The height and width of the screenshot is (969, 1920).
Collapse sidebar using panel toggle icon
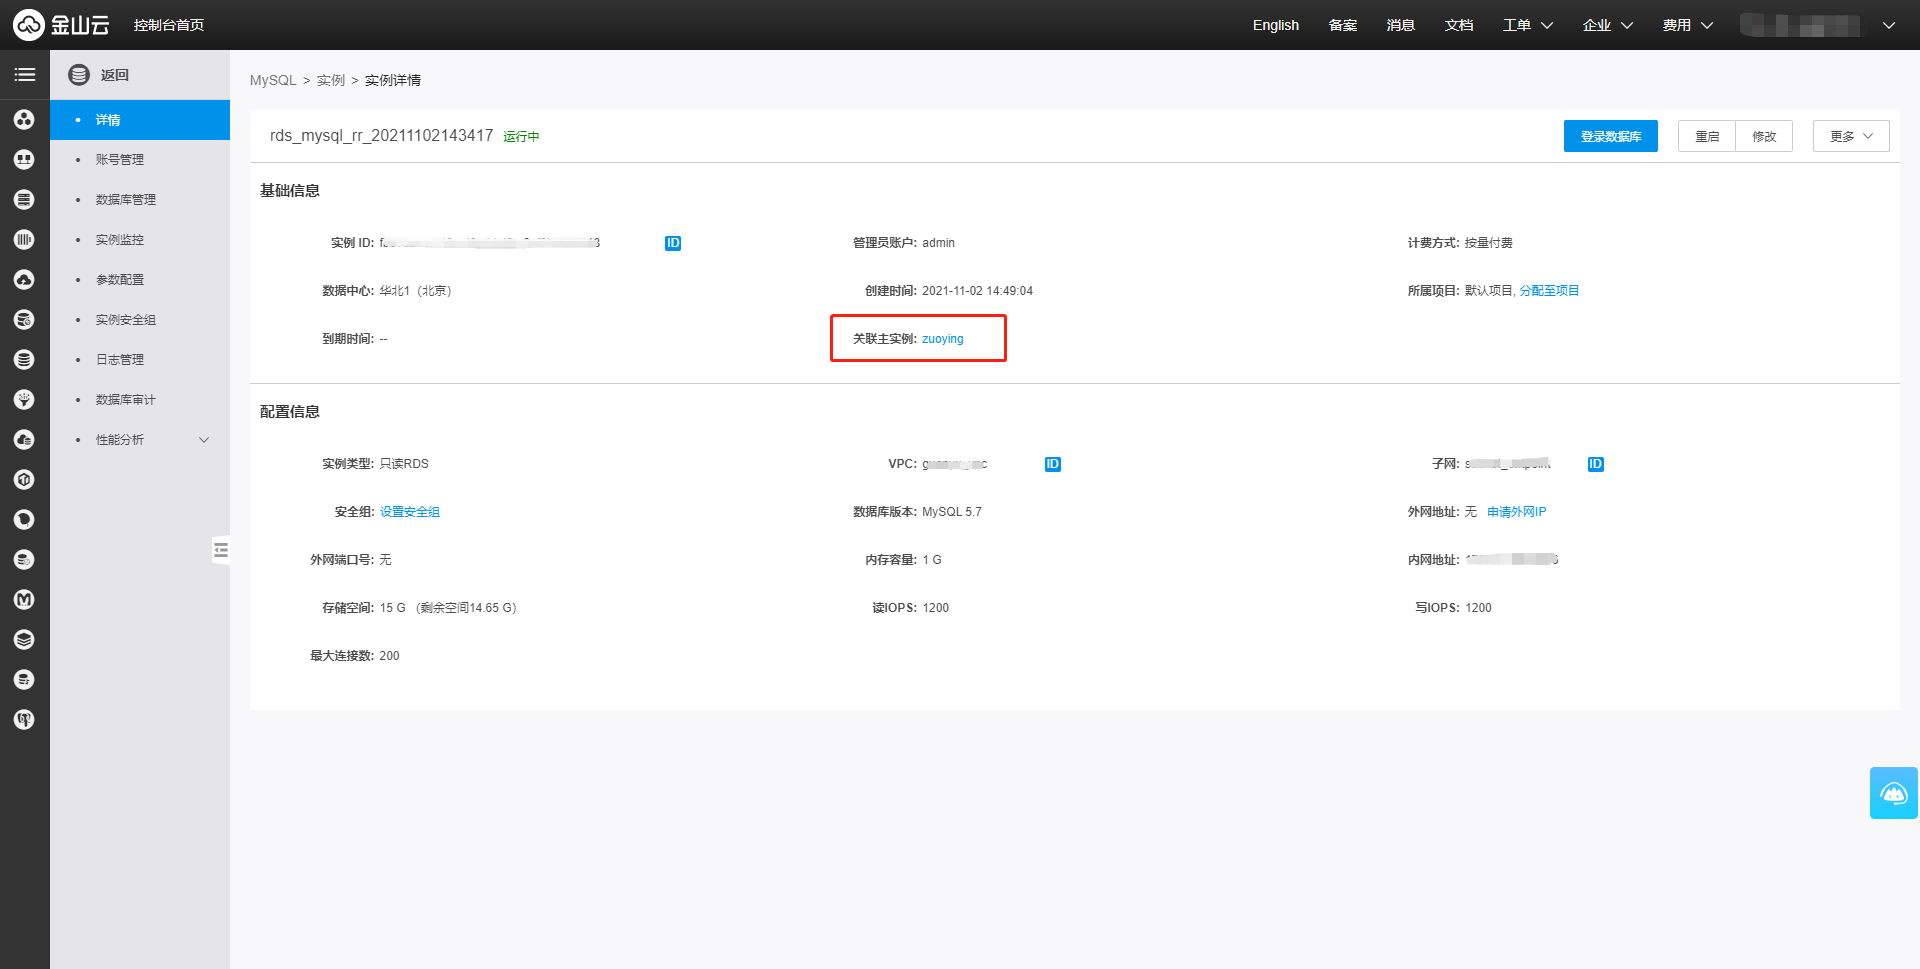tap(221, 550)
